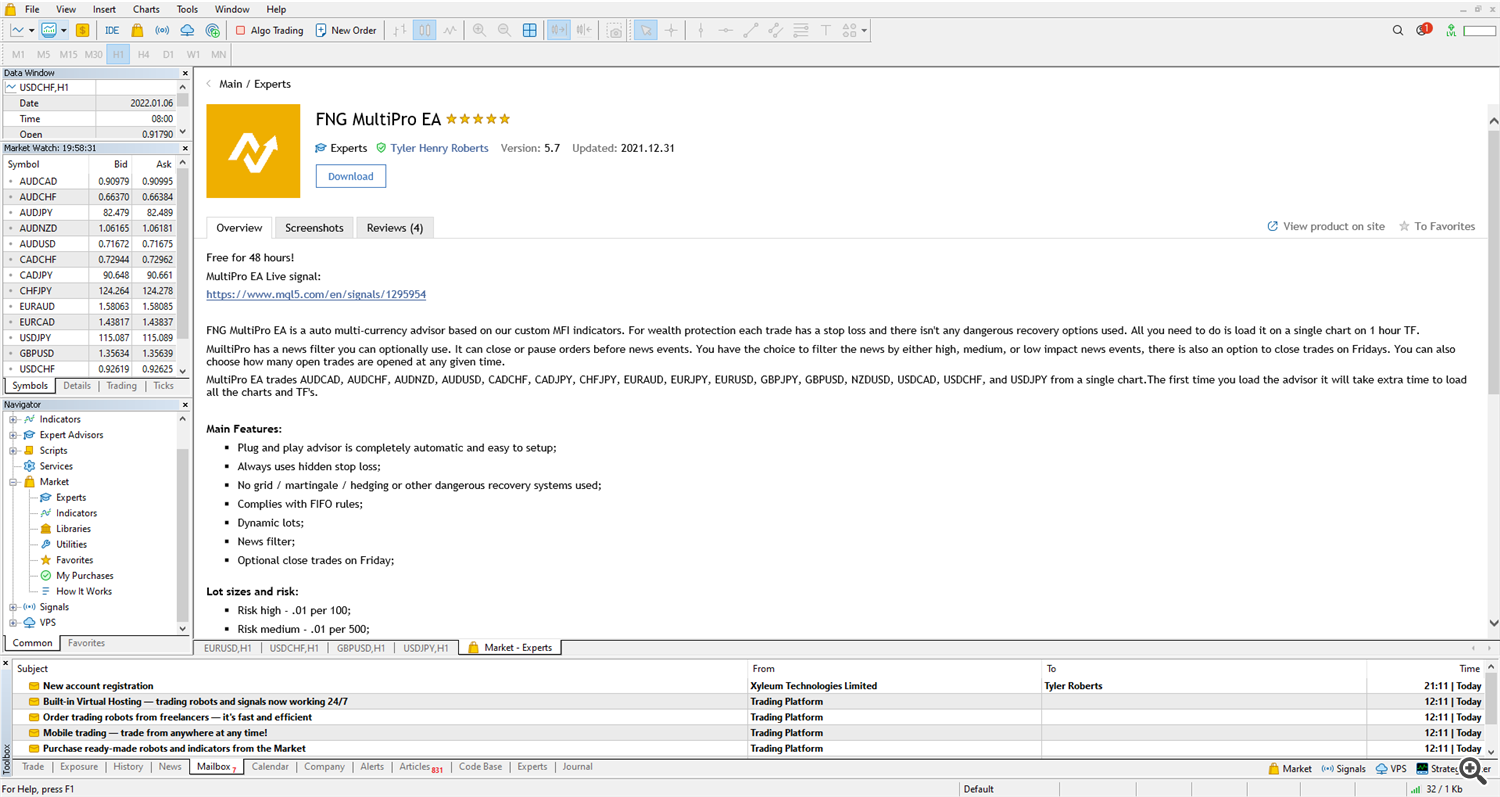Open the signals/1295954 mql5 link
Screen dimensions: 1500x797
pos(316,295)
